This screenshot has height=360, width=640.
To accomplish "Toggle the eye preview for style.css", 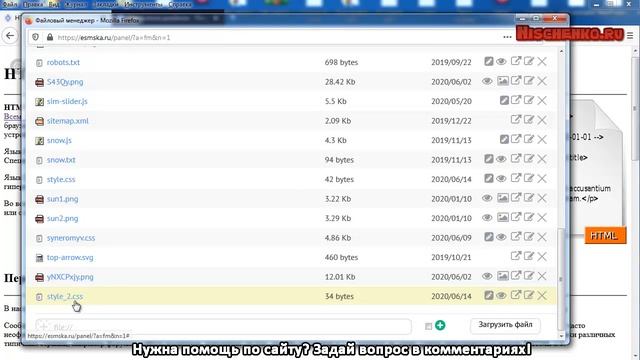I will [x=501, y=178].
